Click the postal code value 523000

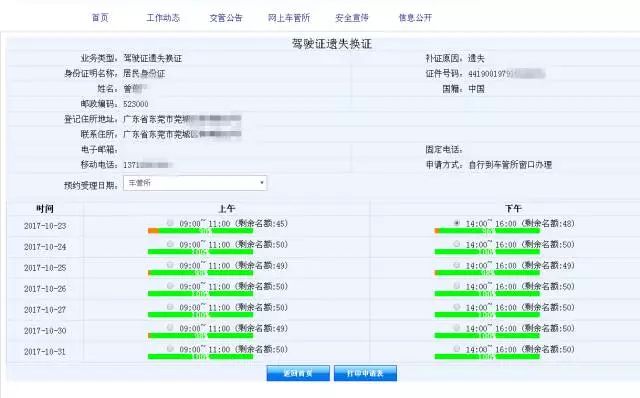[x=136, y=104]
